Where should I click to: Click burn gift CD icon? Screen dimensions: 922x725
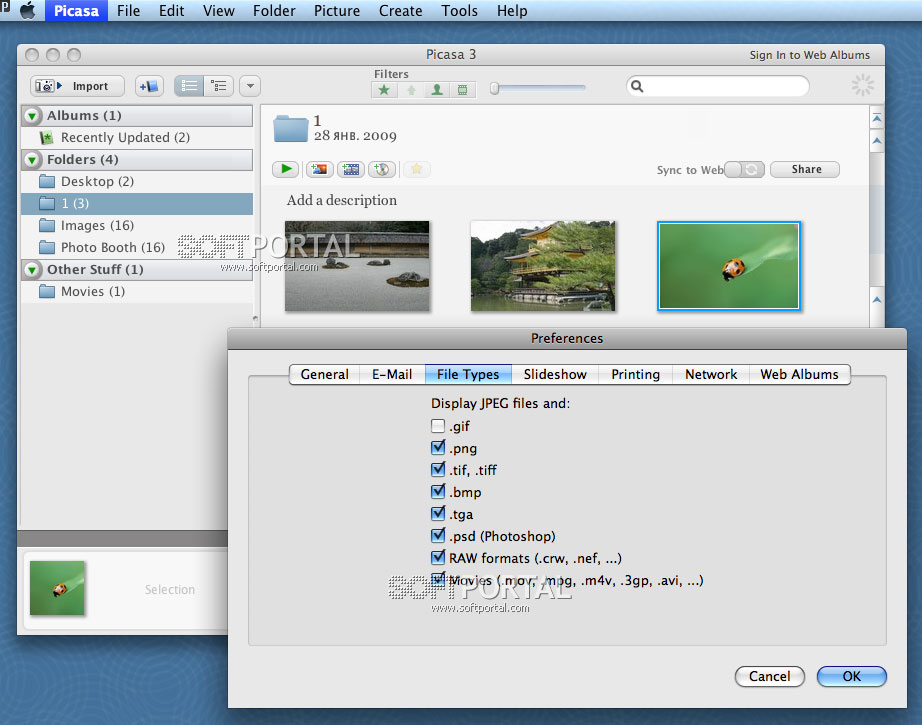tap(382, 169)
